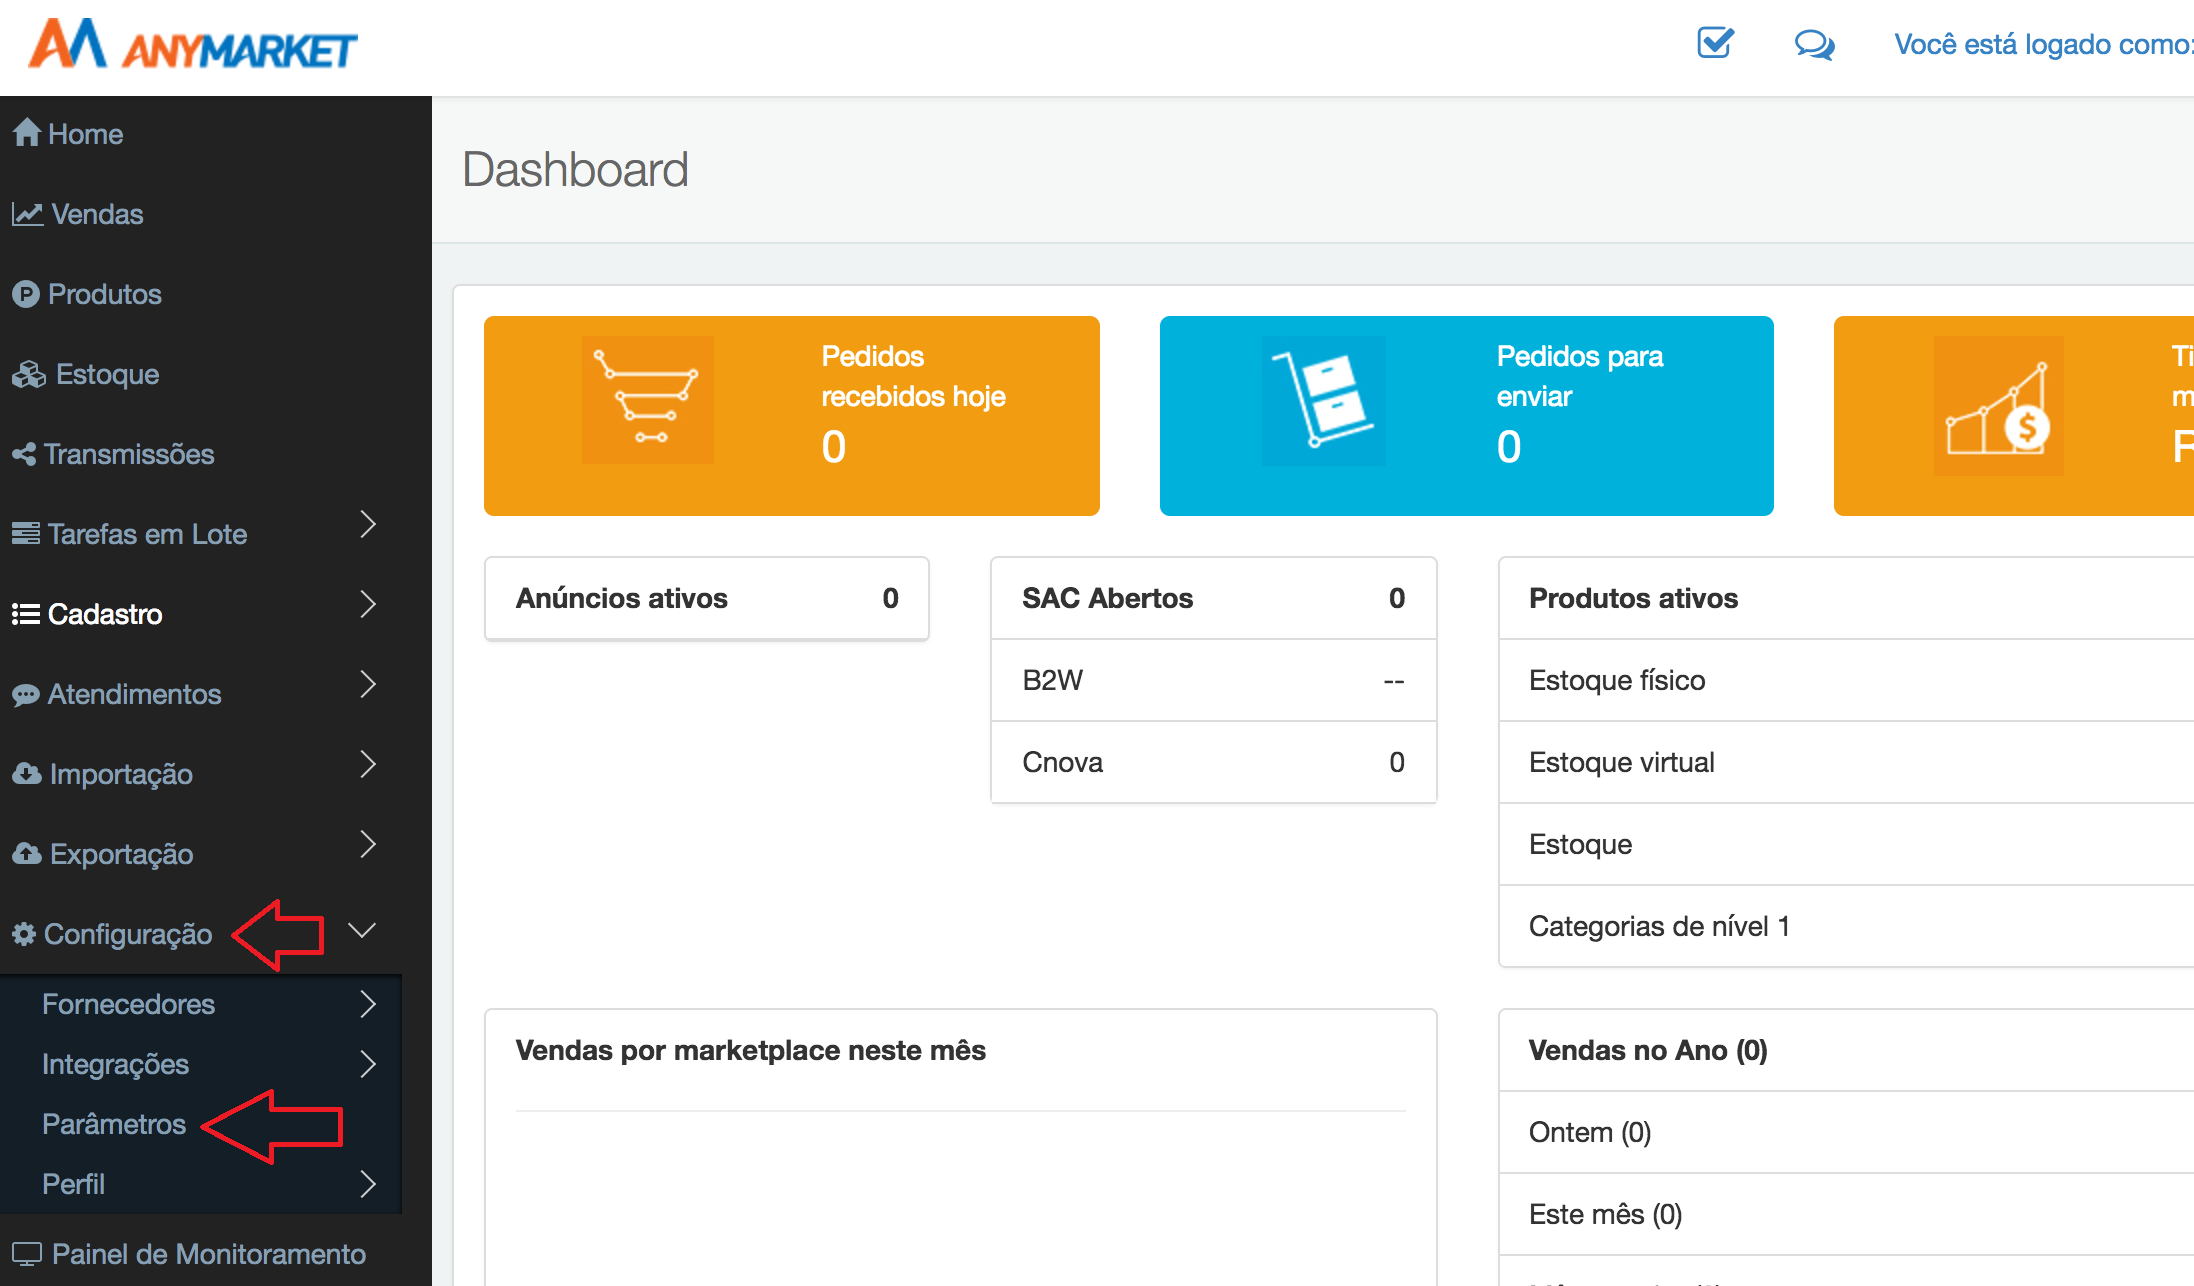Open the Parâmetros menu item

114,1124
